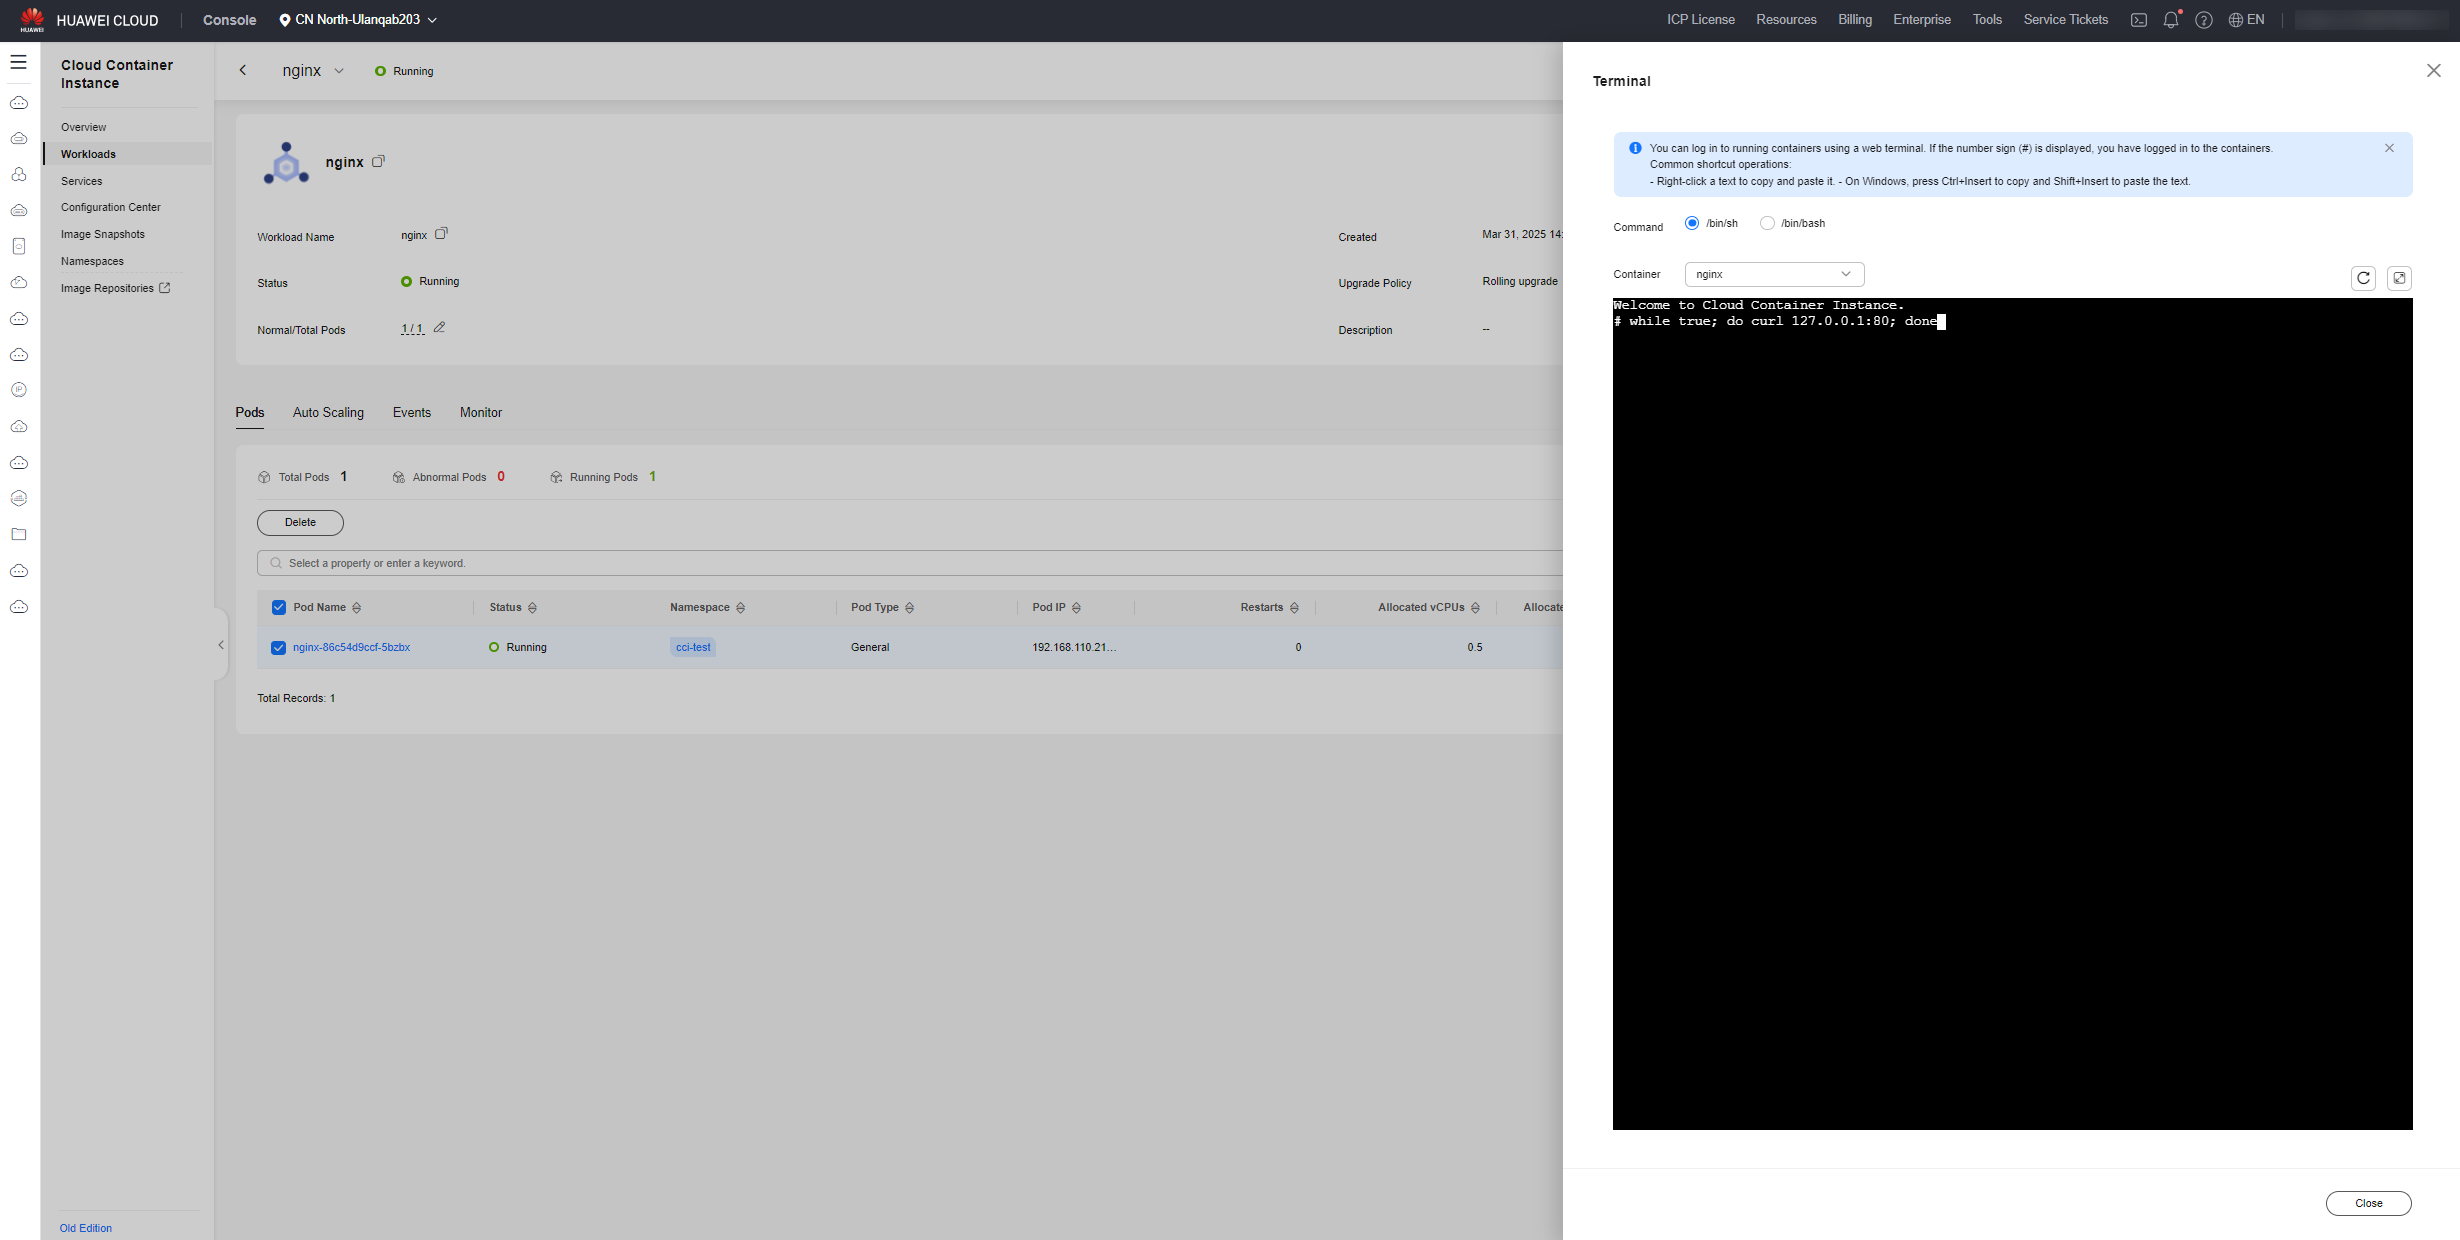Screen dimensions: 2460x1240
Task: Open Enterprise in the top bar
Action: coord(1922,20)
